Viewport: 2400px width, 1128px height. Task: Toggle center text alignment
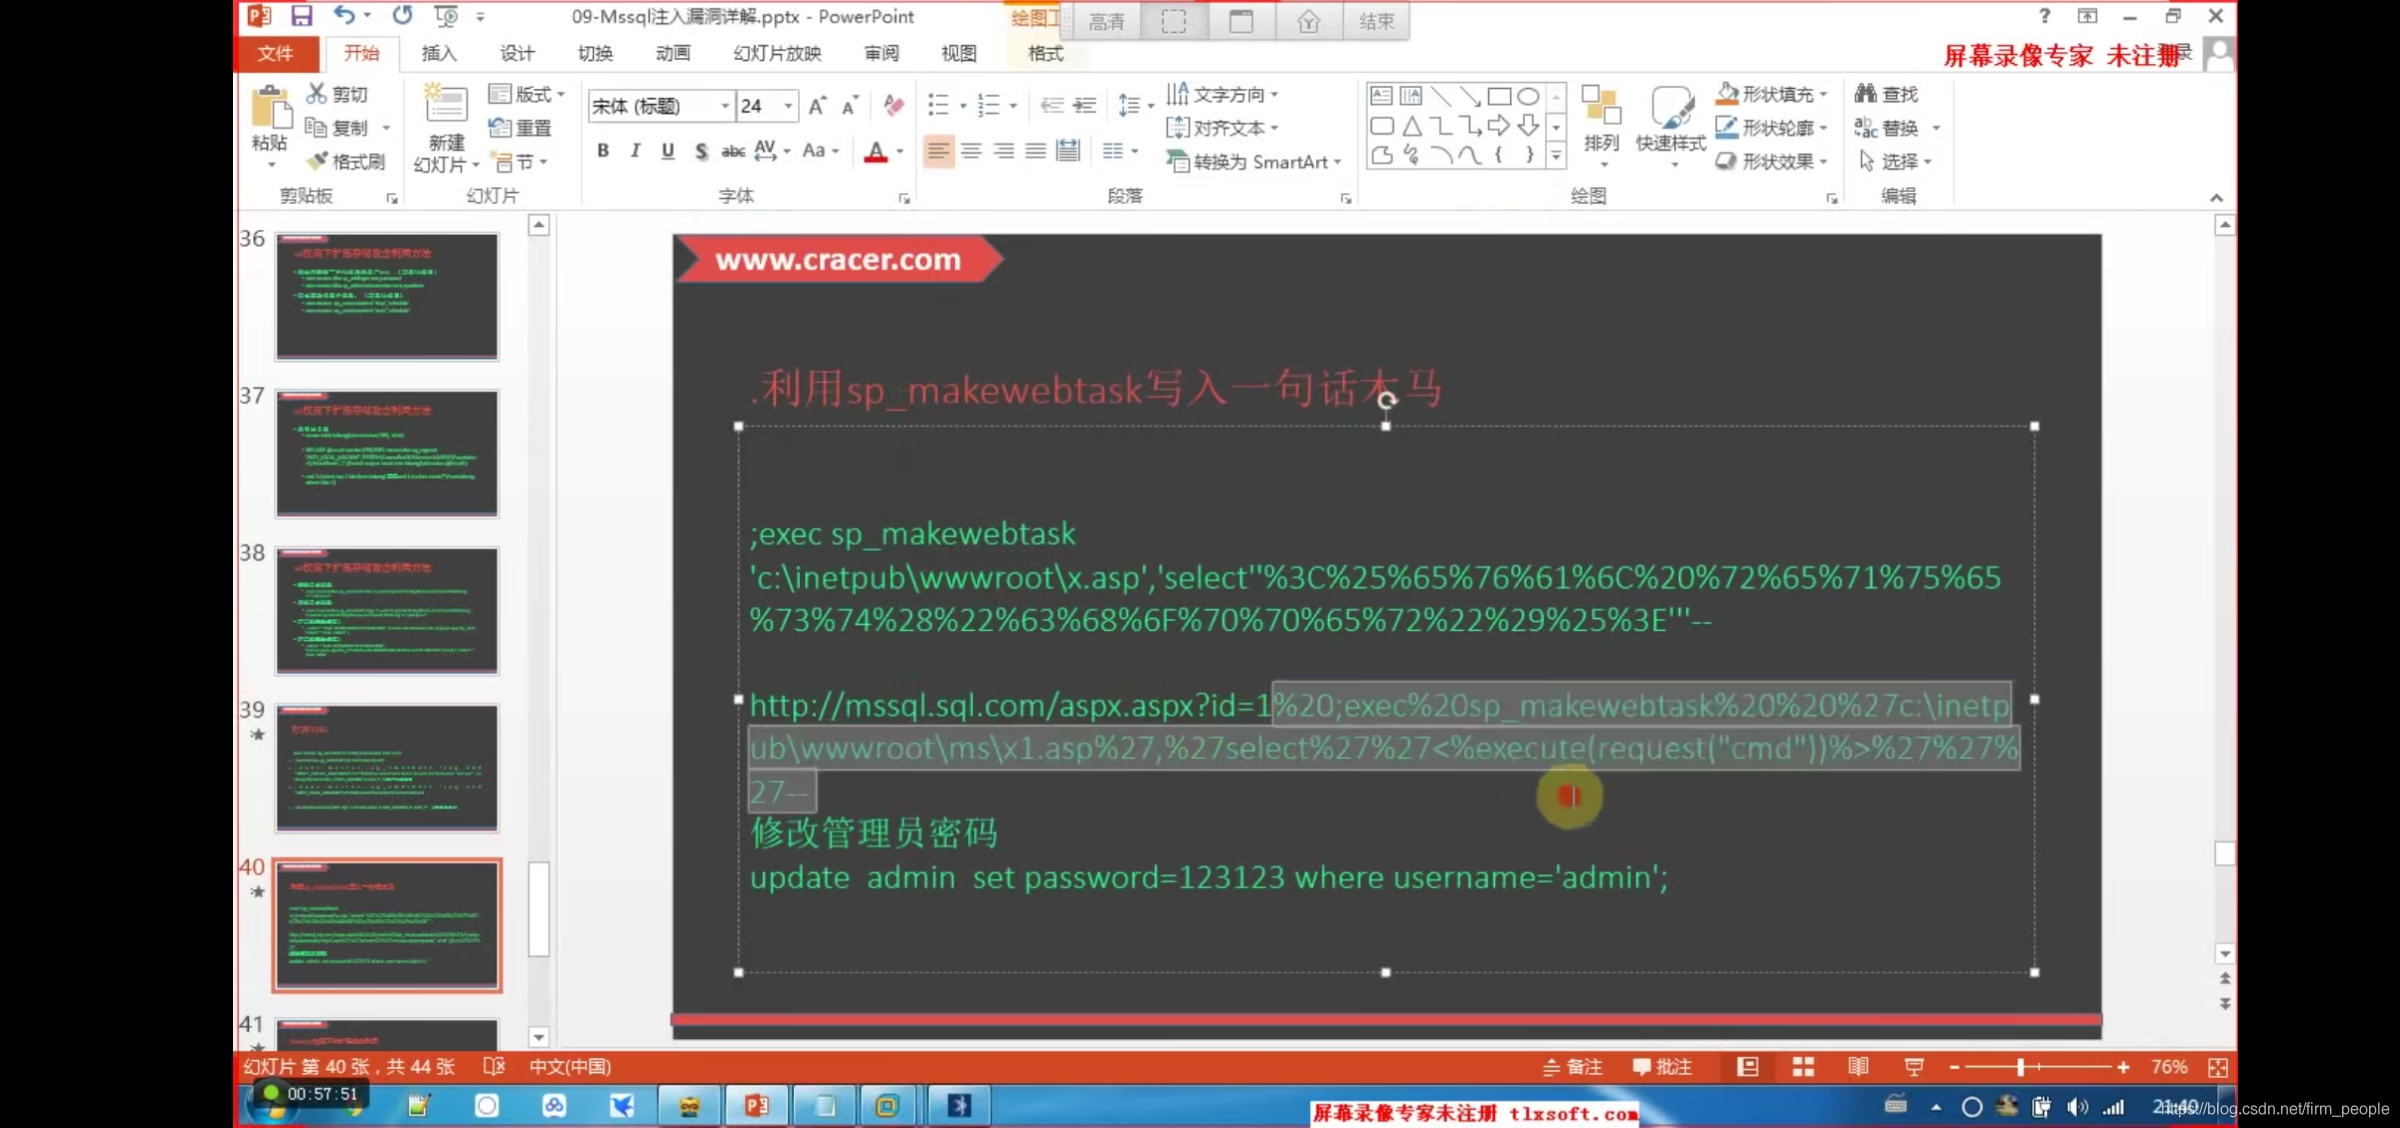[x=971, y=151]
